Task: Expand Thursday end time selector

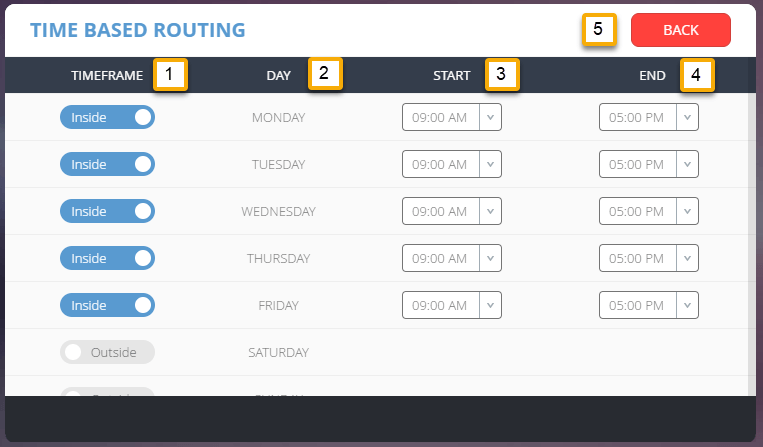Action: (x=687, y=258)
